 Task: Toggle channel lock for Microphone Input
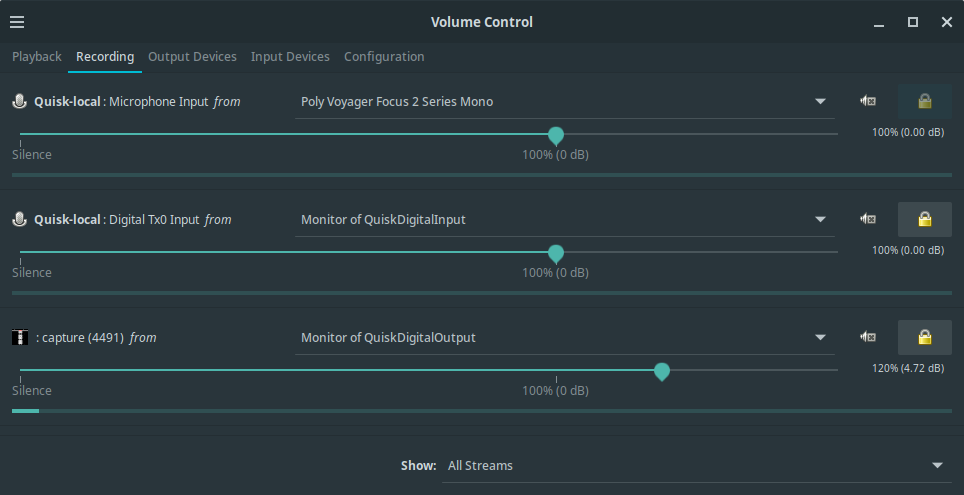coord(924,101)
